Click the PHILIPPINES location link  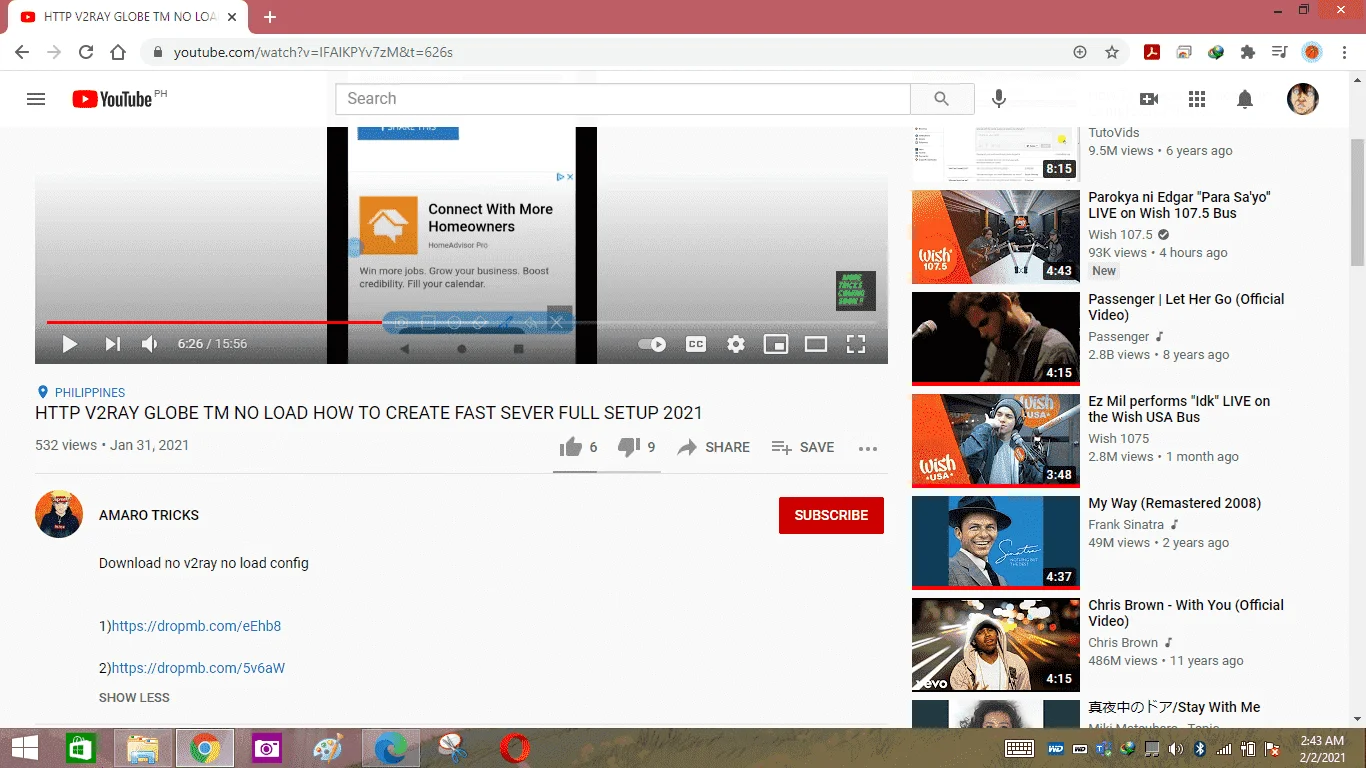coord(90,393)
